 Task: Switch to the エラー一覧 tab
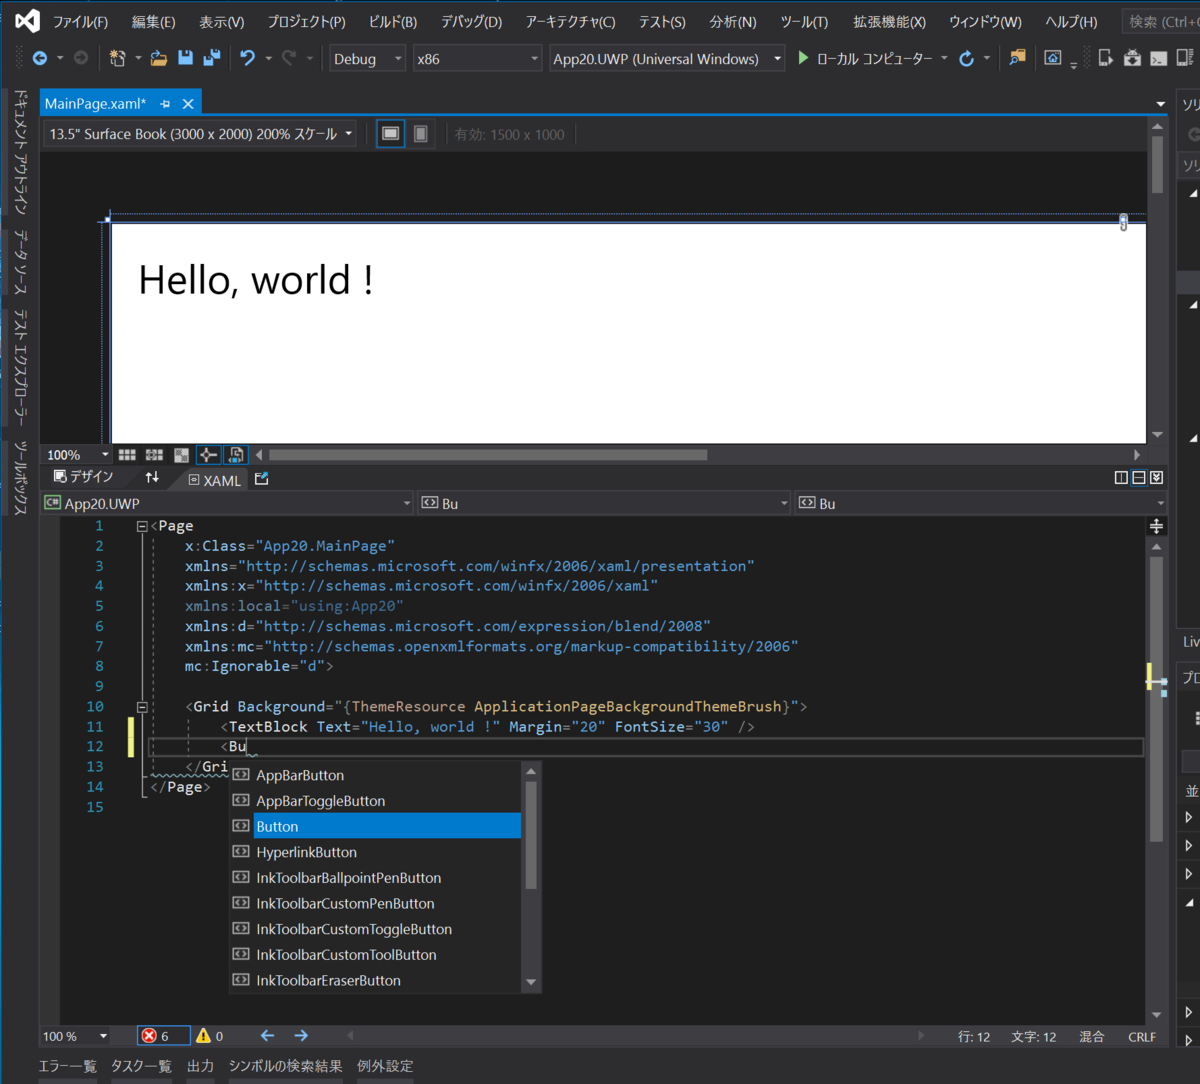click(67, 1066)
